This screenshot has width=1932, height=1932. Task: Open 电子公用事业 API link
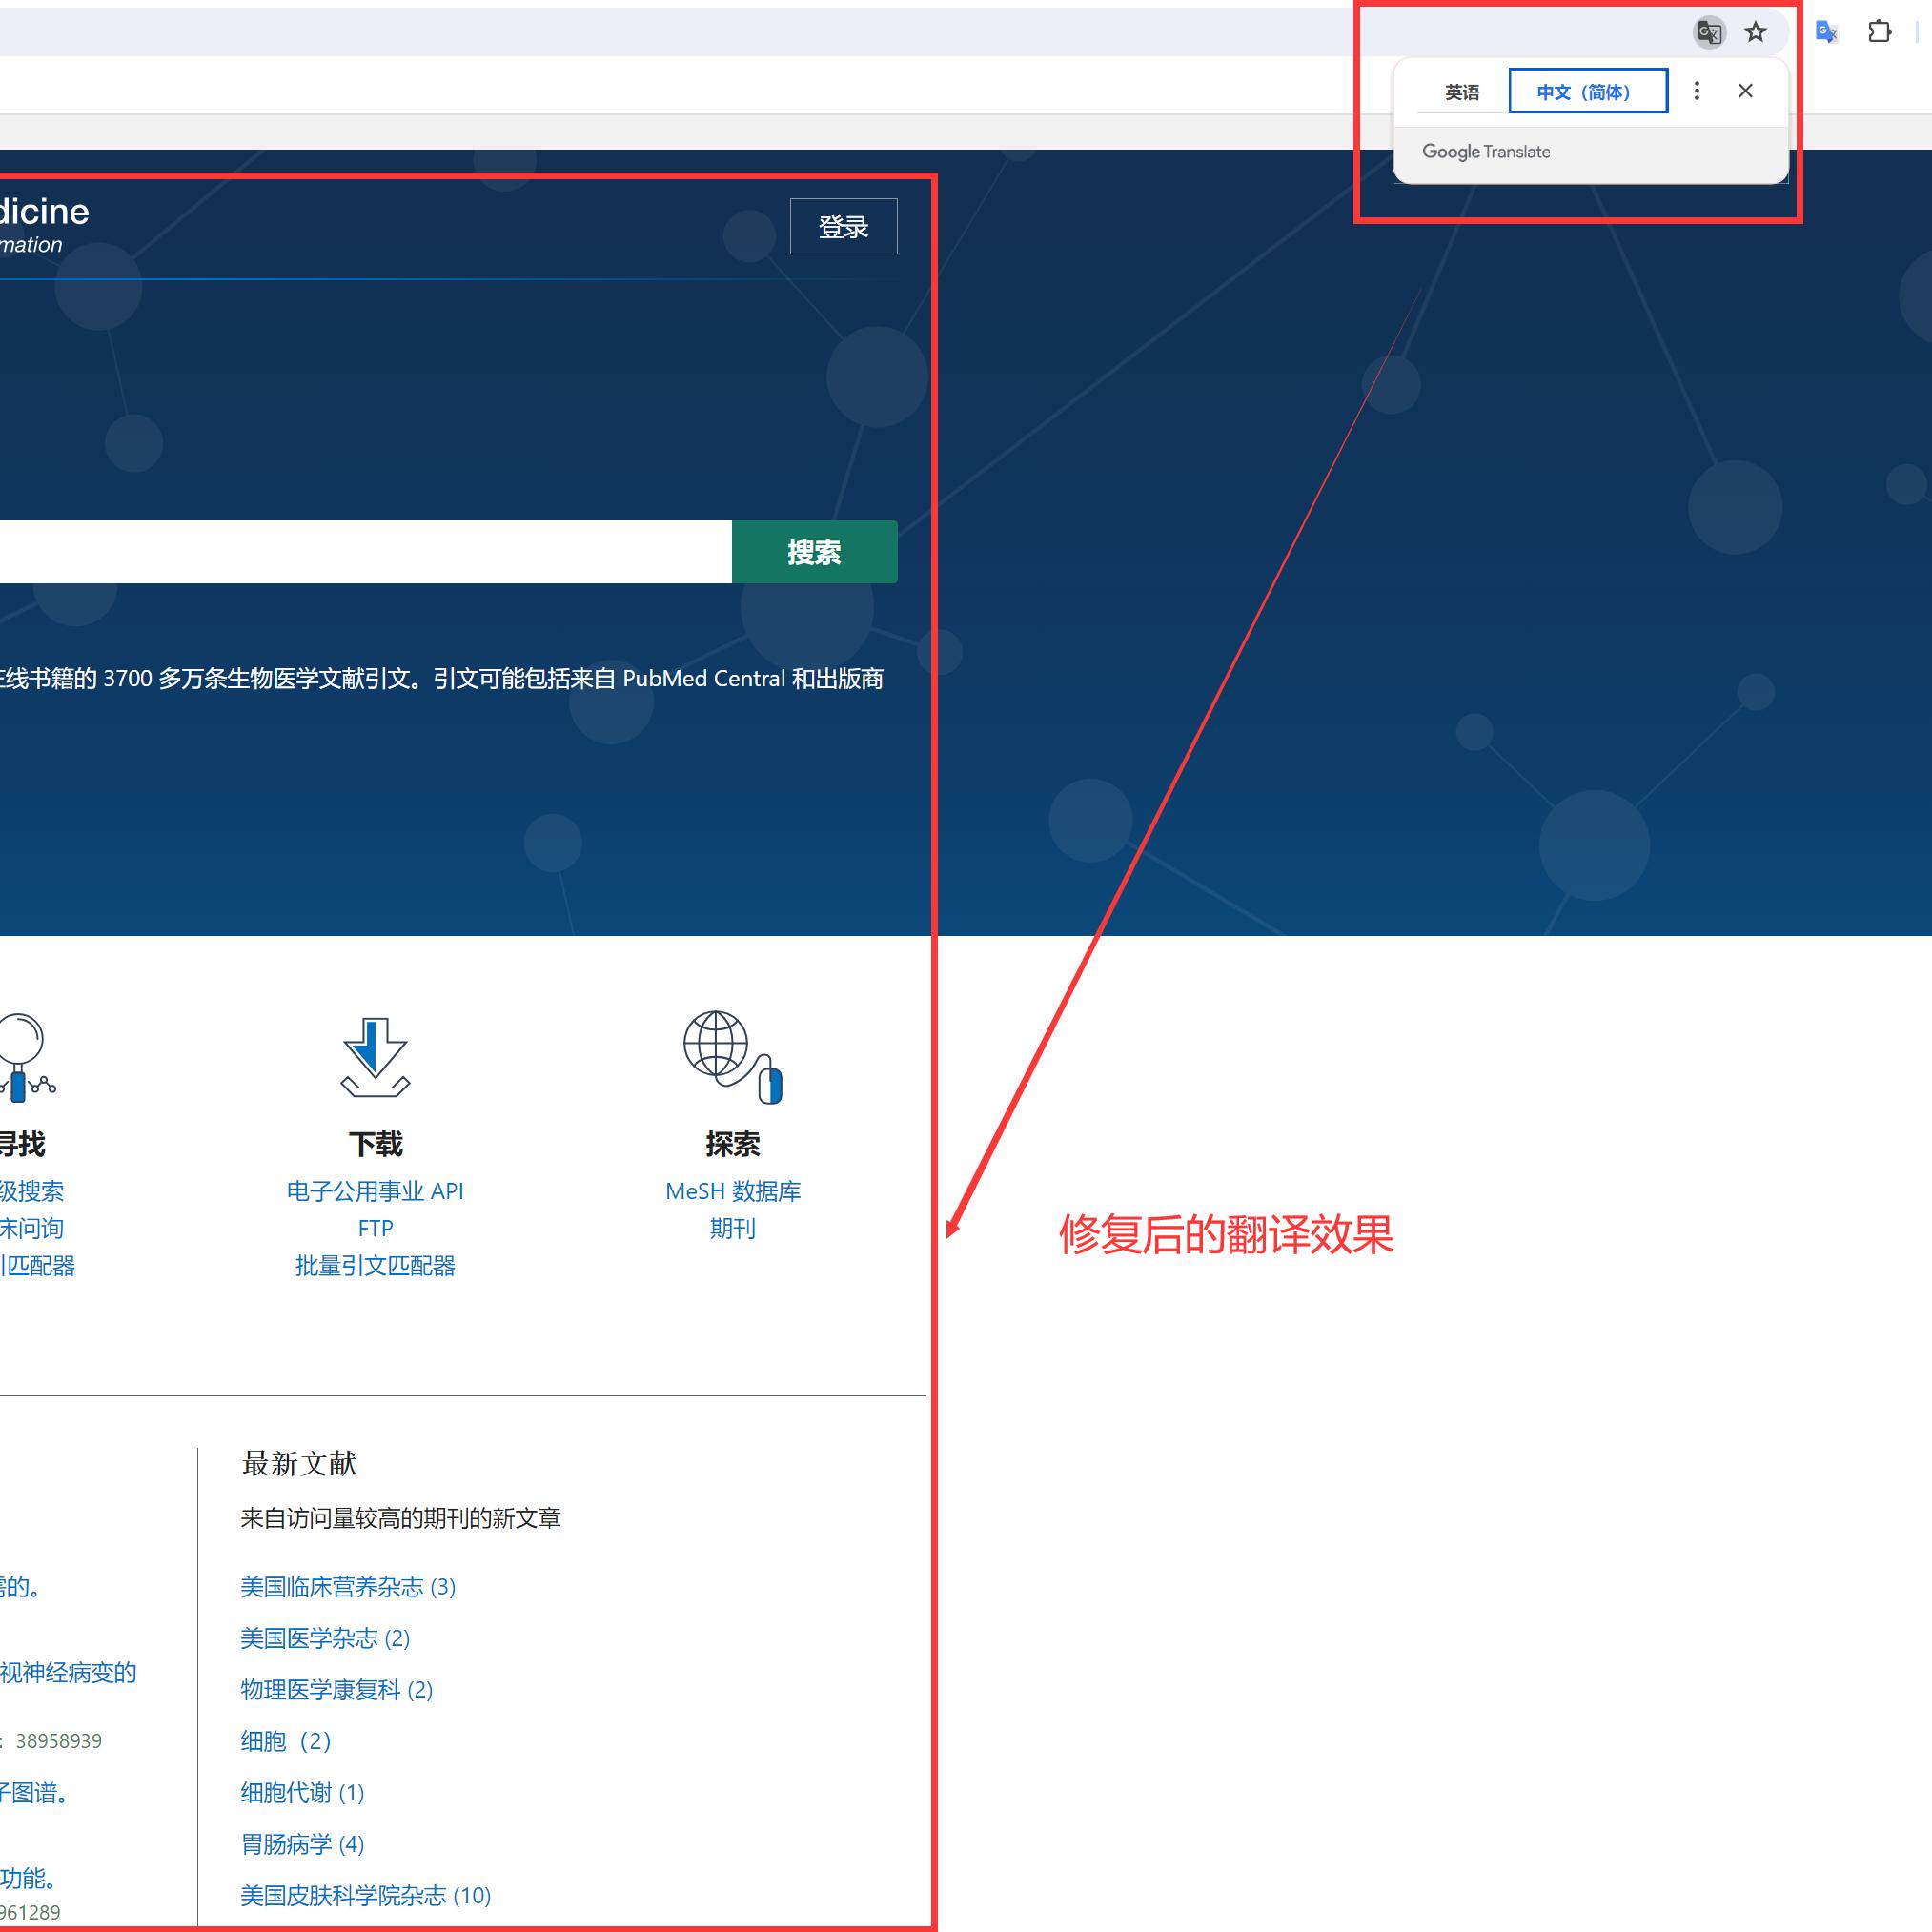[x=375, y=1191]
